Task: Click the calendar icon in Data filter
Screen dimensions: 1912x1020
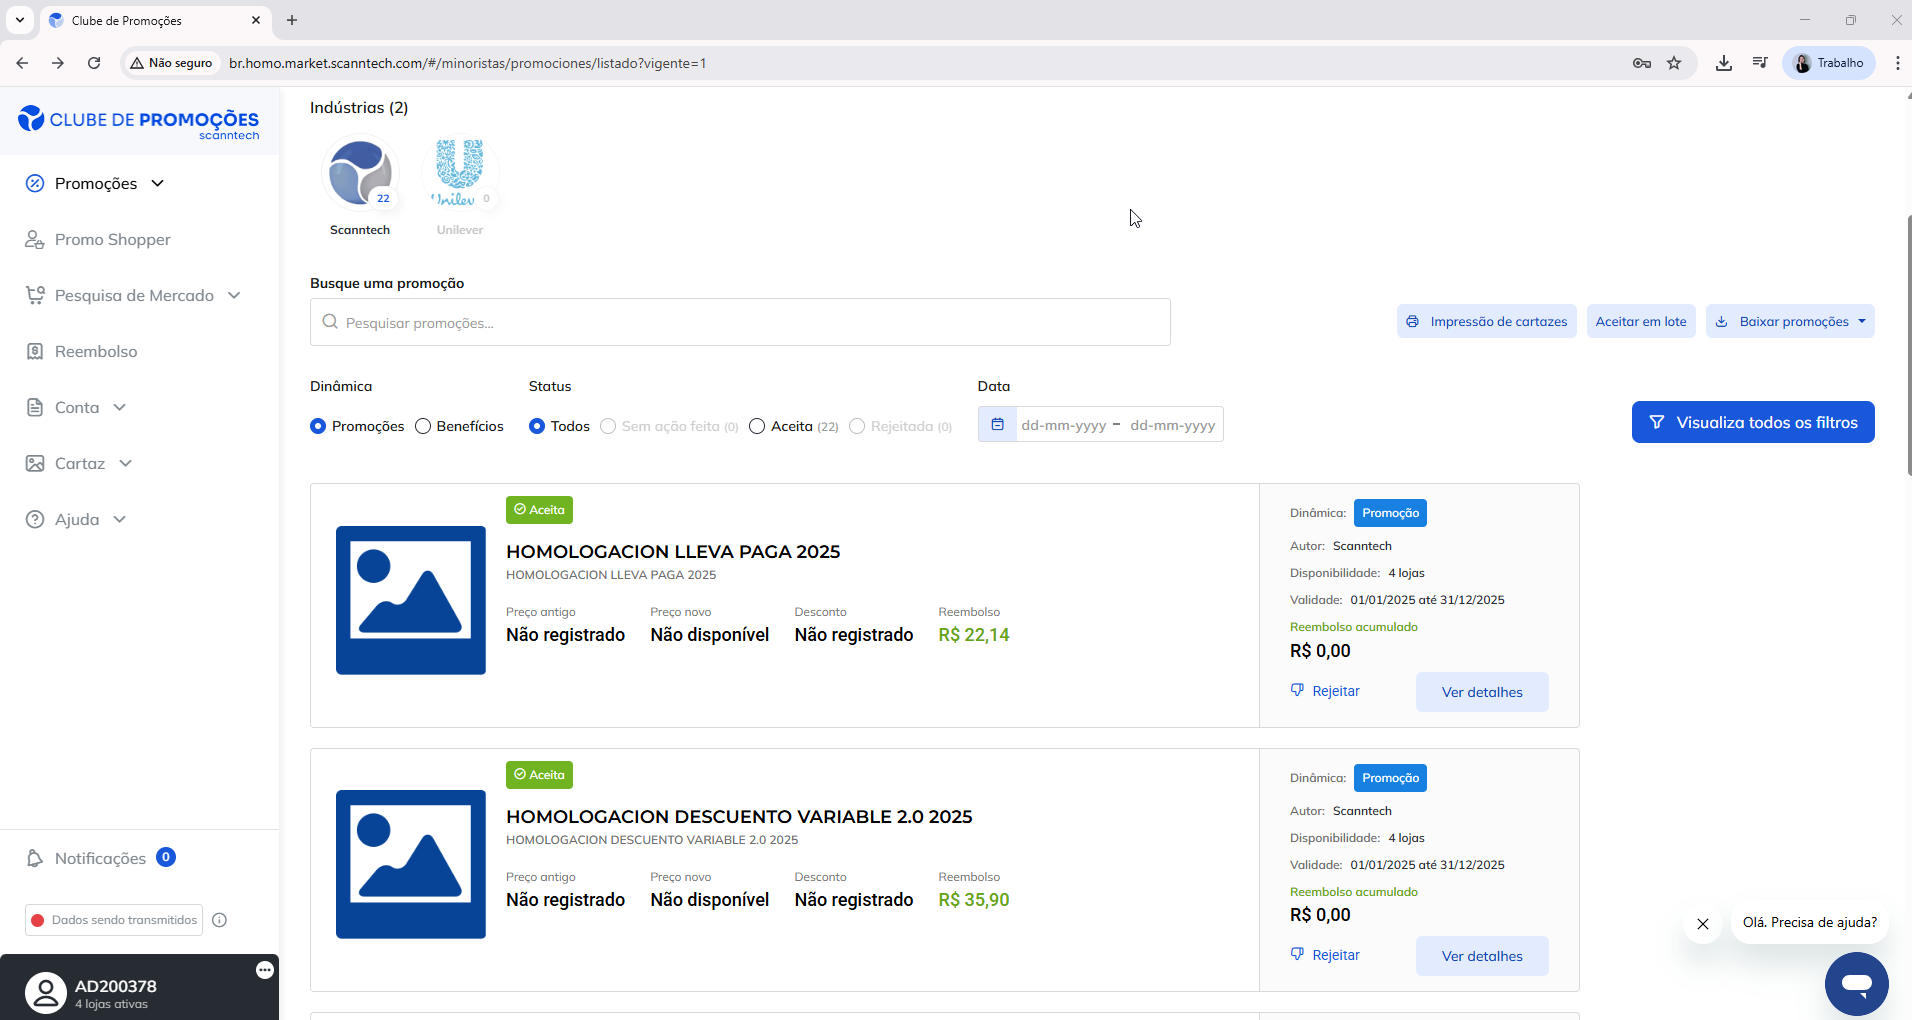Action: click(997, 425)
